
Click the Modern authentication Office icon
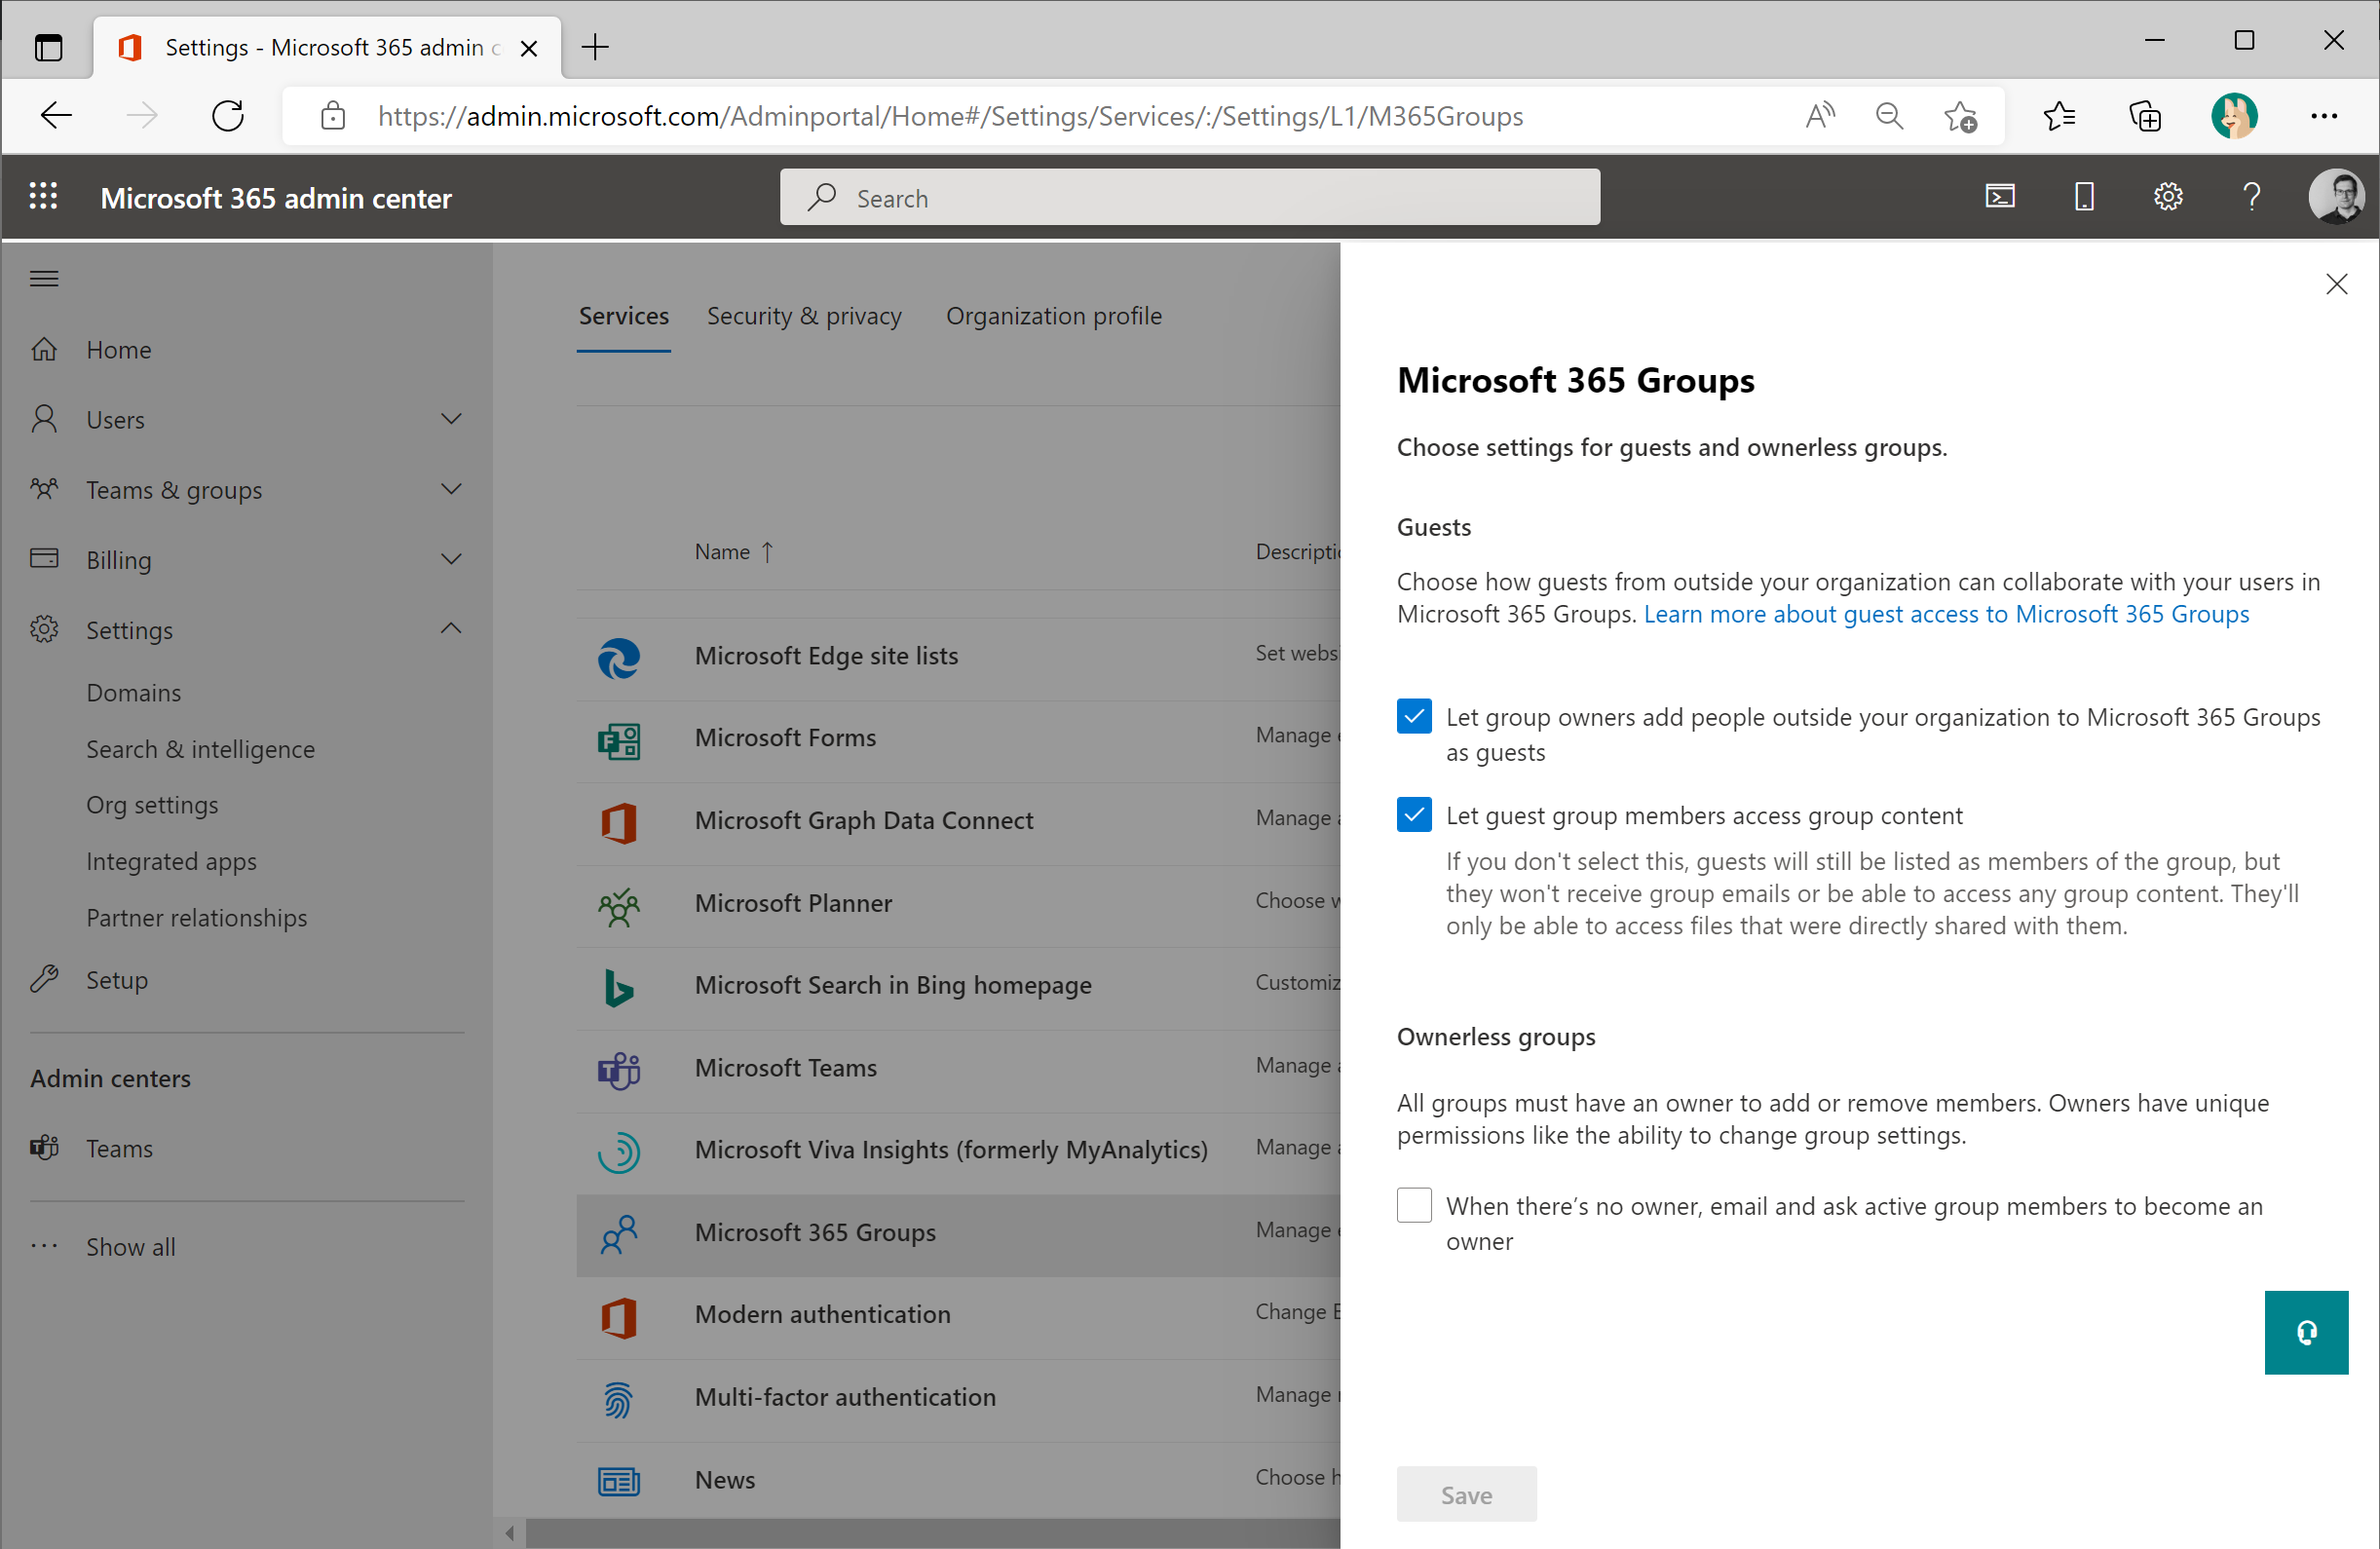pos(619,1317)
